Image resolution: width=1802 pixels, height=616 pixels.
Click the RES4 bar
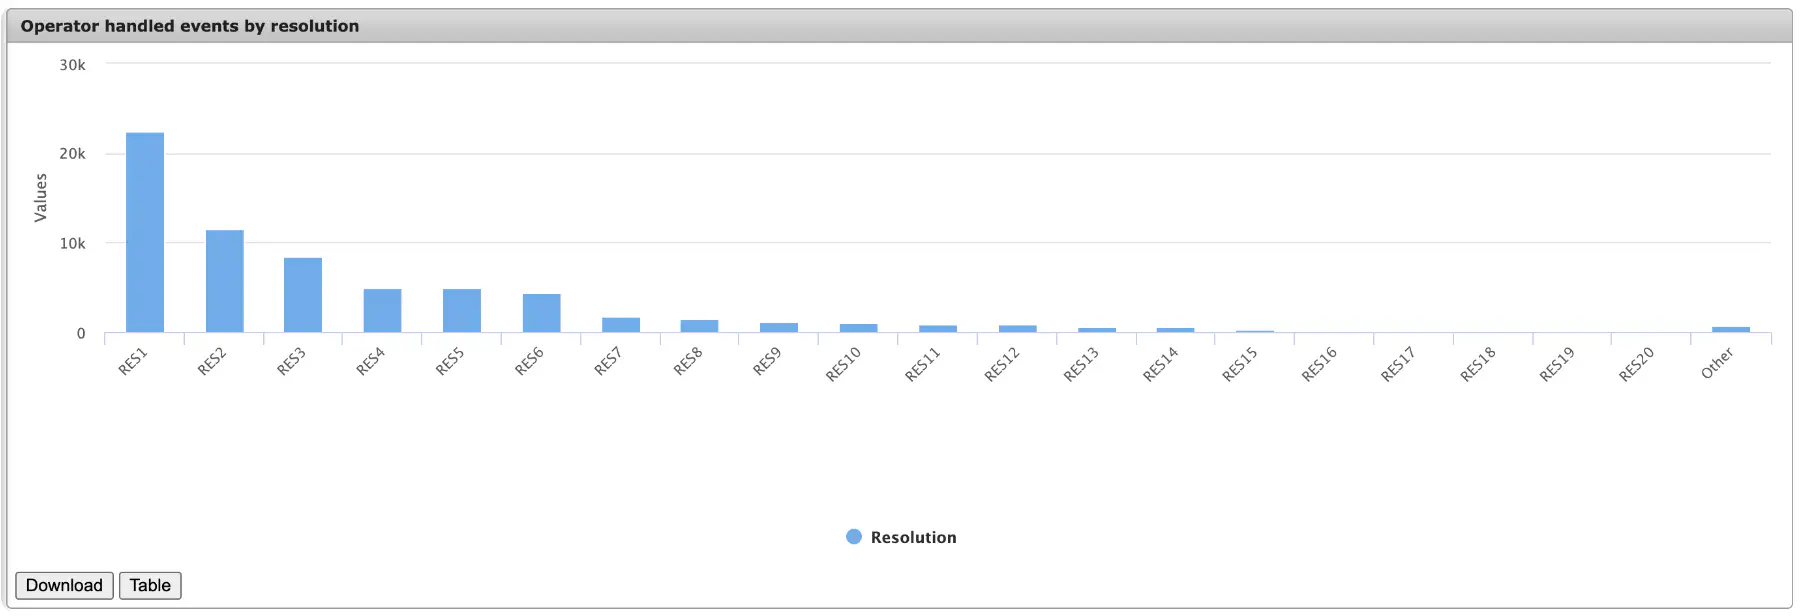pyautogui.click(x=382, y=310)
